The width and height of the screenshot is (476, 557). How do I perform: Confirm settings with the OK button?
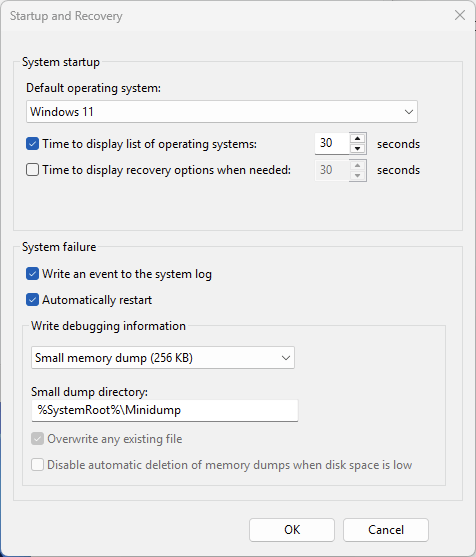pyautogui.click(x=292, y=530)
